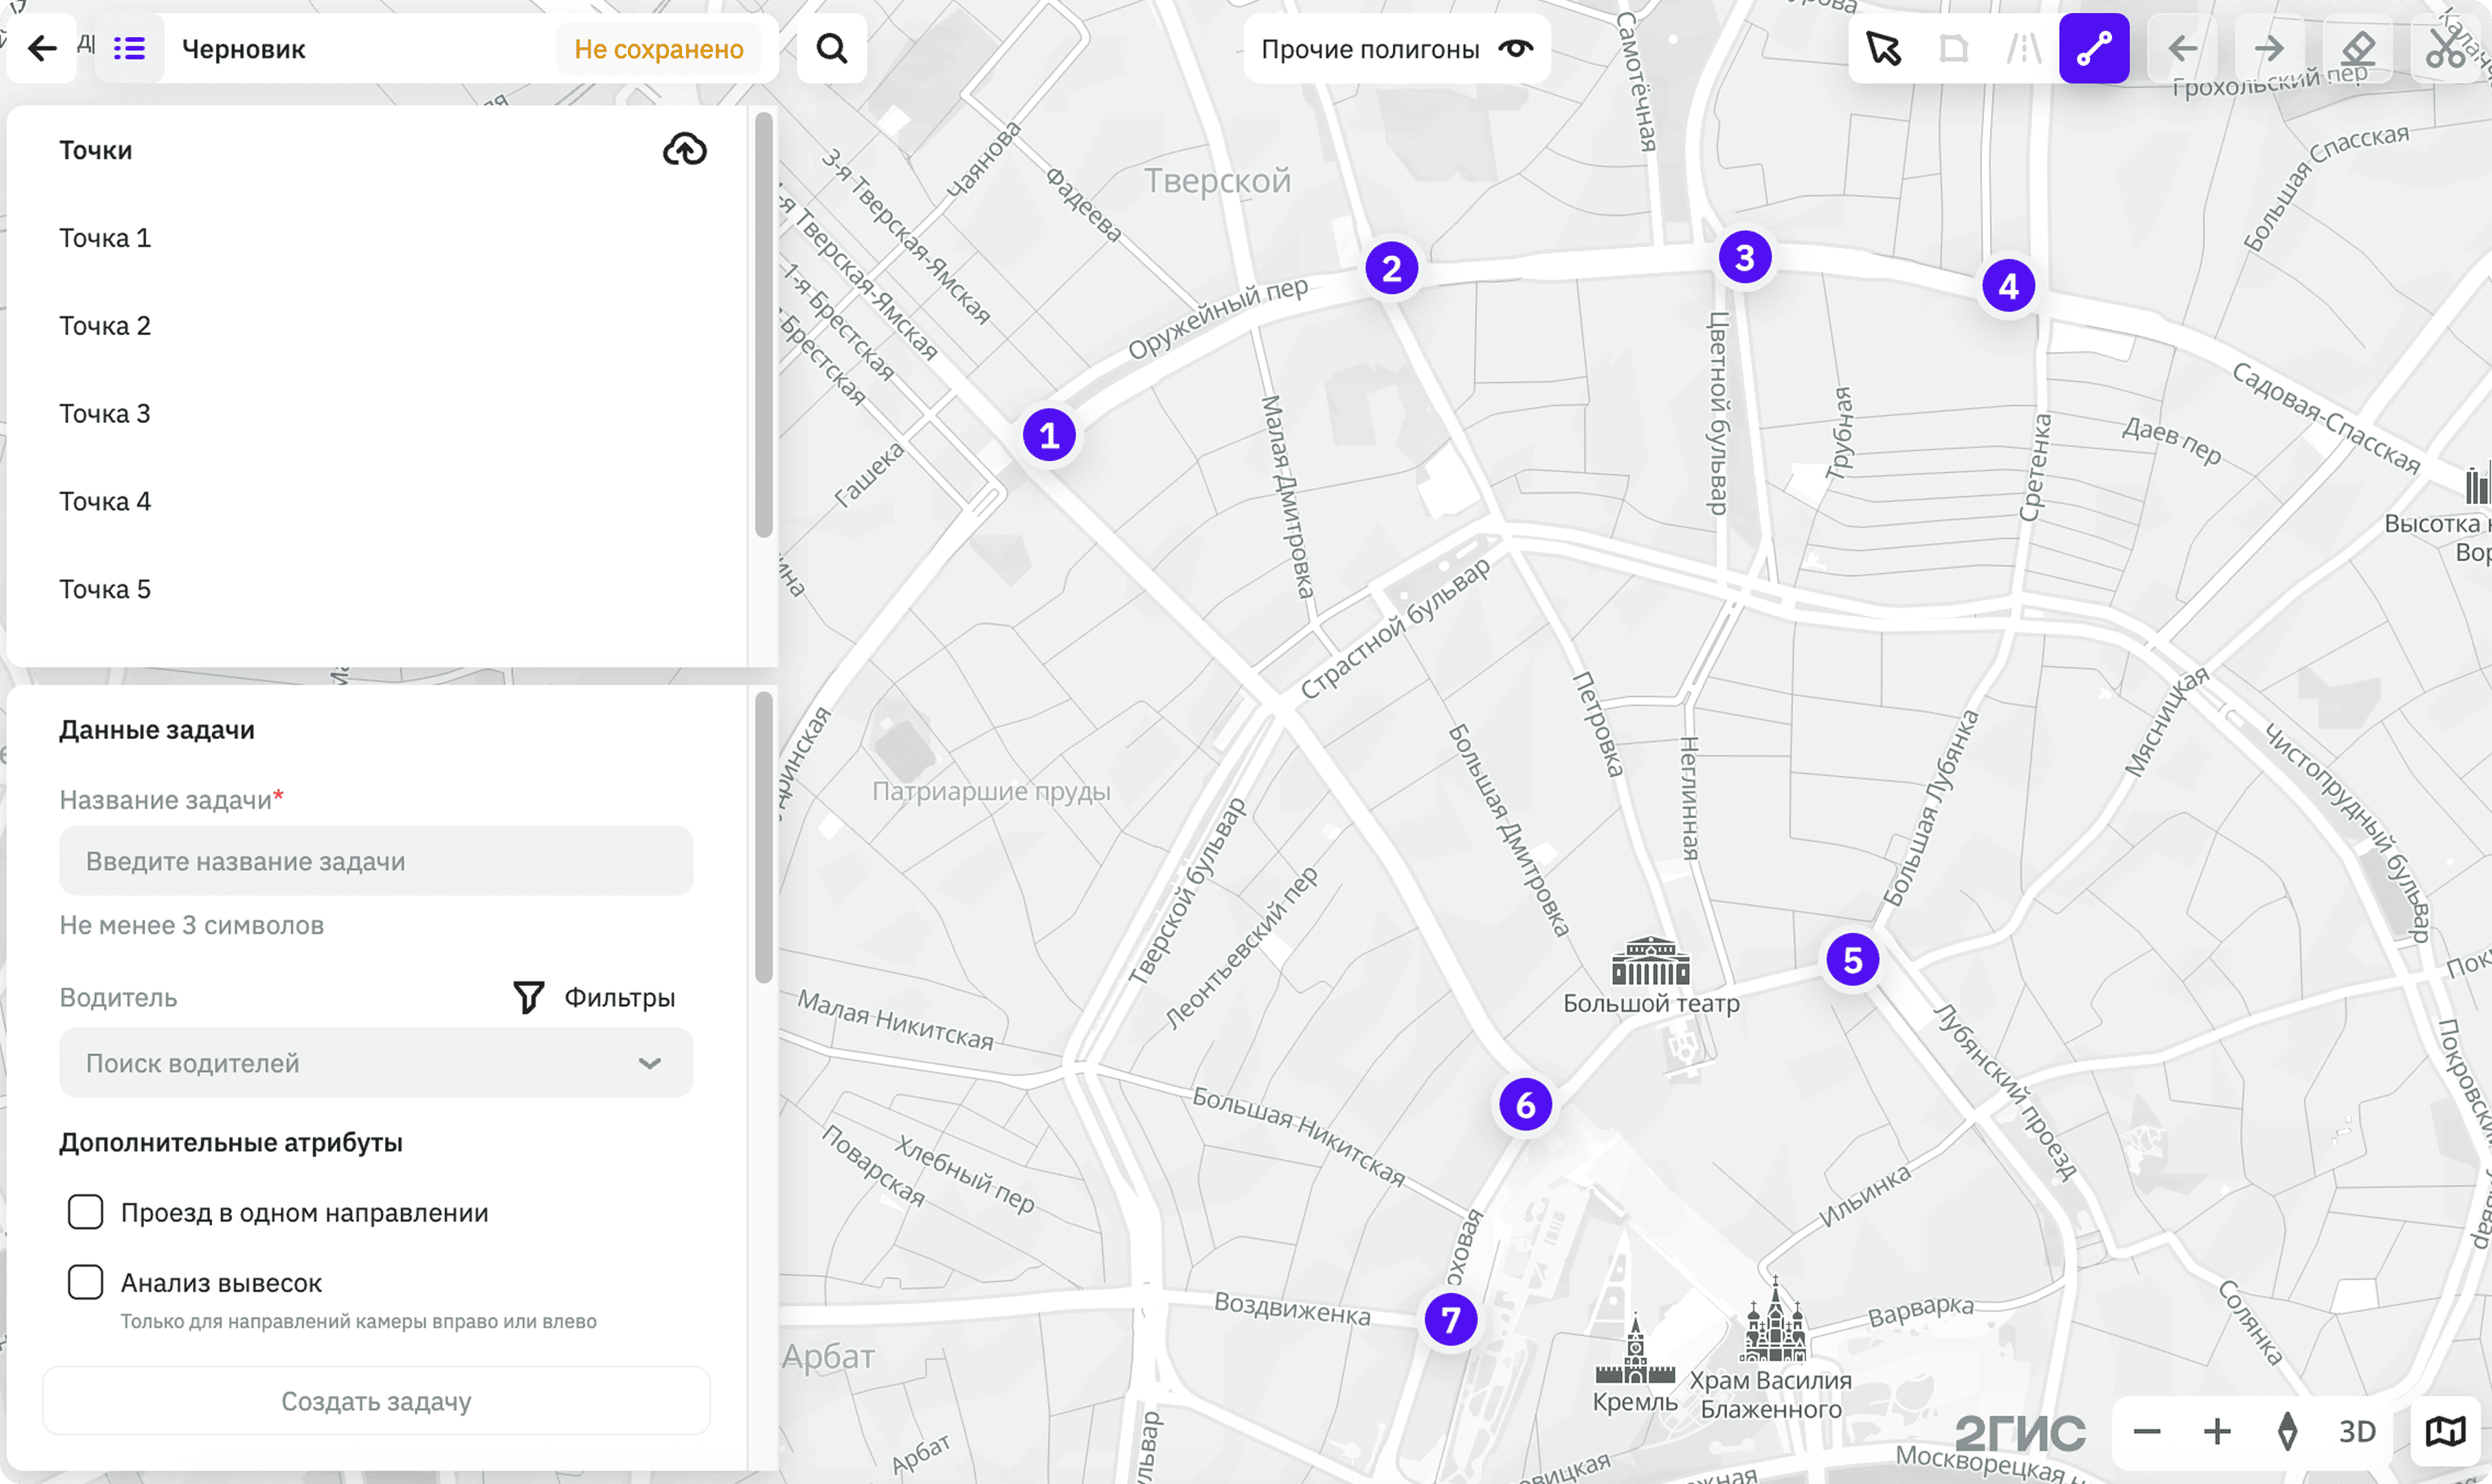2492x1484 pixels.
Task: Toggle the purple list panel icon
Action: click(129, 48)
